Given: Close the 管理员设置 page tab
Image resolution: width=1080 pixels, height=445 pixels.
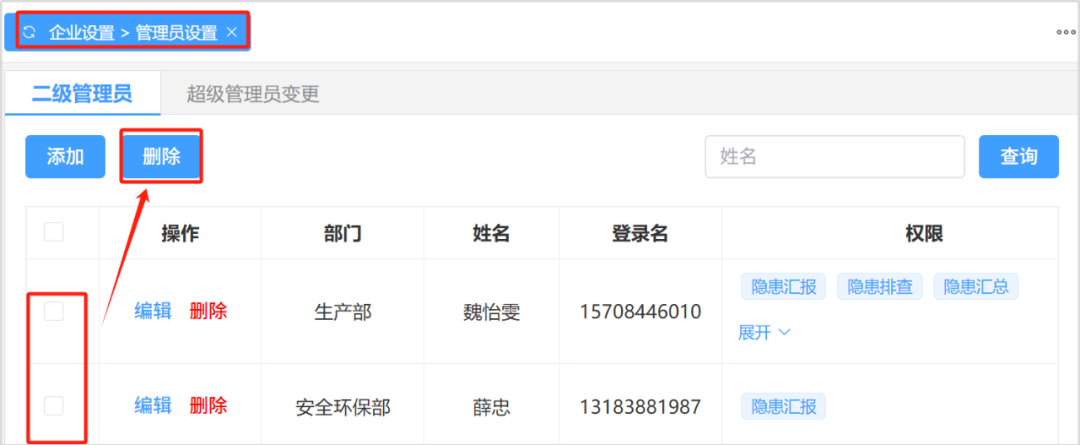Looking at the screenshot, I should click(x=232, y=32).
